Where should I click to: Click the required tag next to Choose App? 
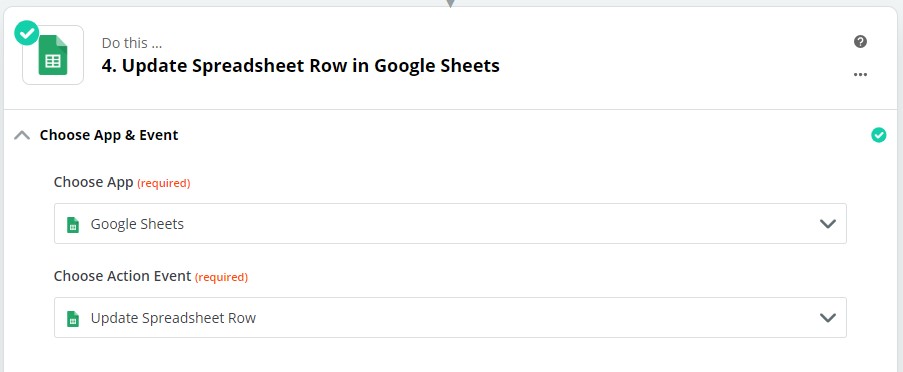click(x=164, y=183)
